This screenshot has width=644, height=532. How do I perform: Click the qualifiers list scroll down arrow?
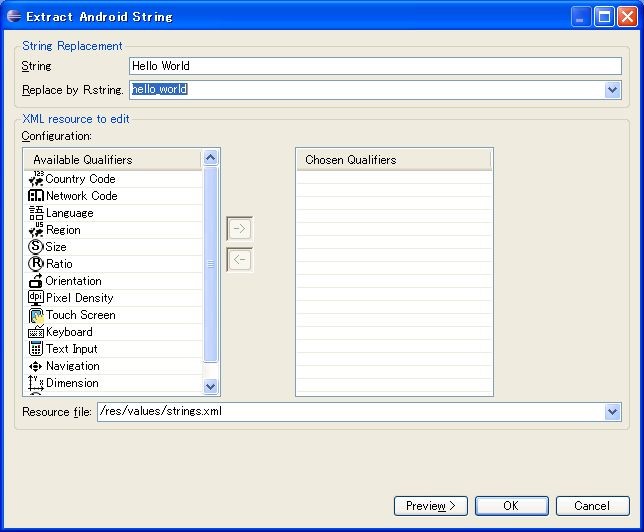210,386
